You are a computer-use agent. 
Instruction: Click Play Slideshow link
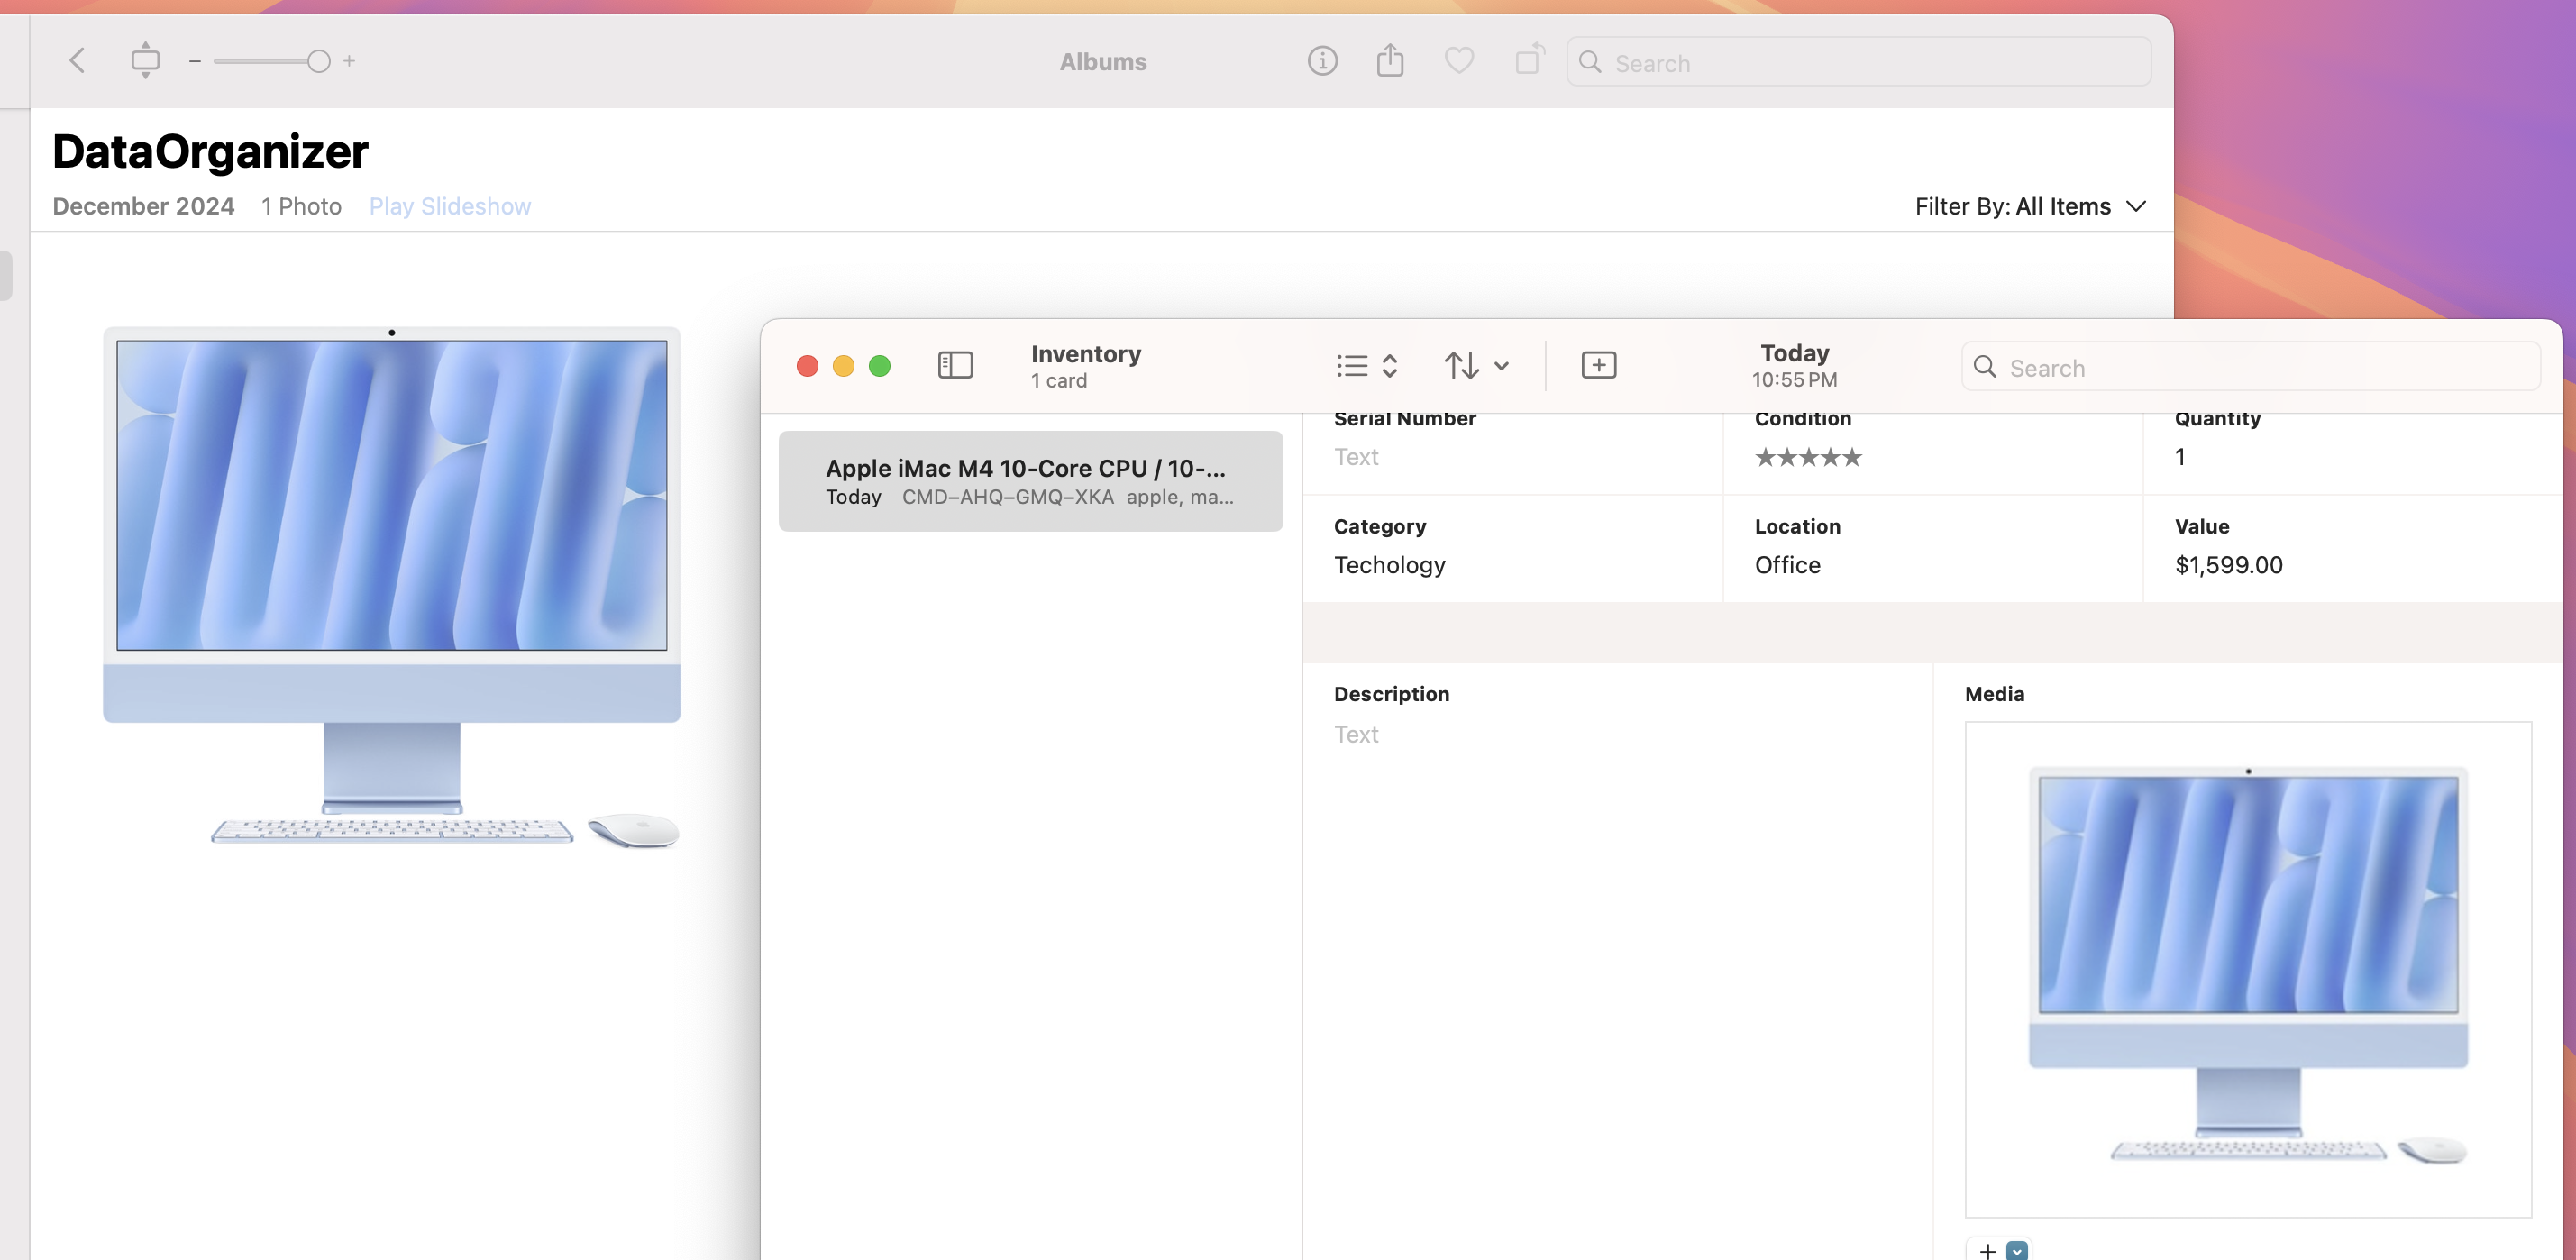[x=450, y=206]
